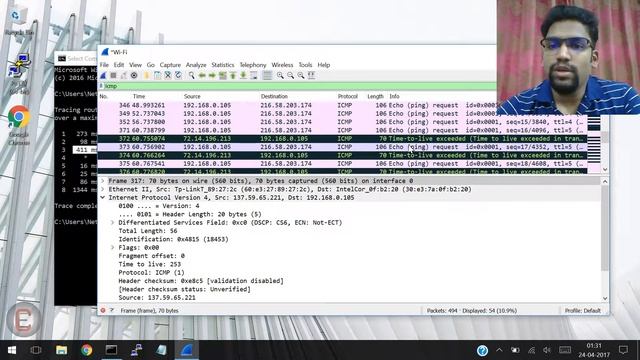Open the File menu
The image size is (640, 360).
pos(104,65)
